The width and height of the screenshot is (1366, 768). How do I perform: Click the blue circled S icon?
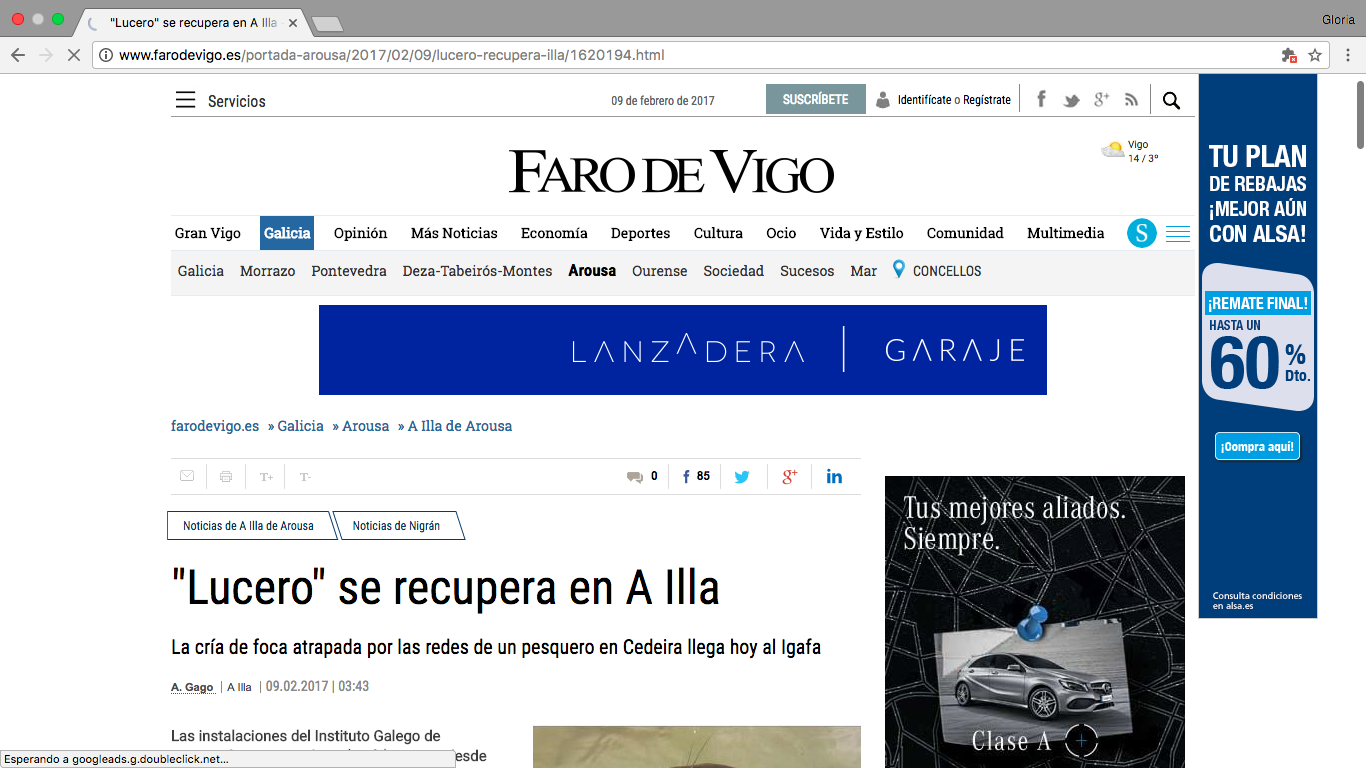pyautogui.click(x=1141, y=233)
